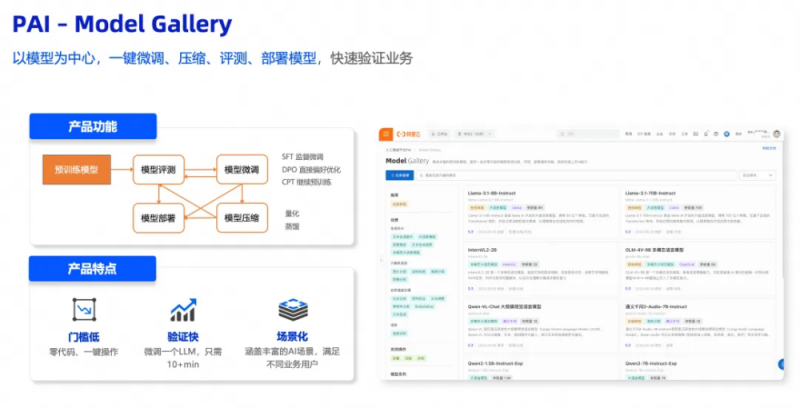Click the blue round assistant icon in header
Viewport: 800px width, 408px height.
[727, 134]
